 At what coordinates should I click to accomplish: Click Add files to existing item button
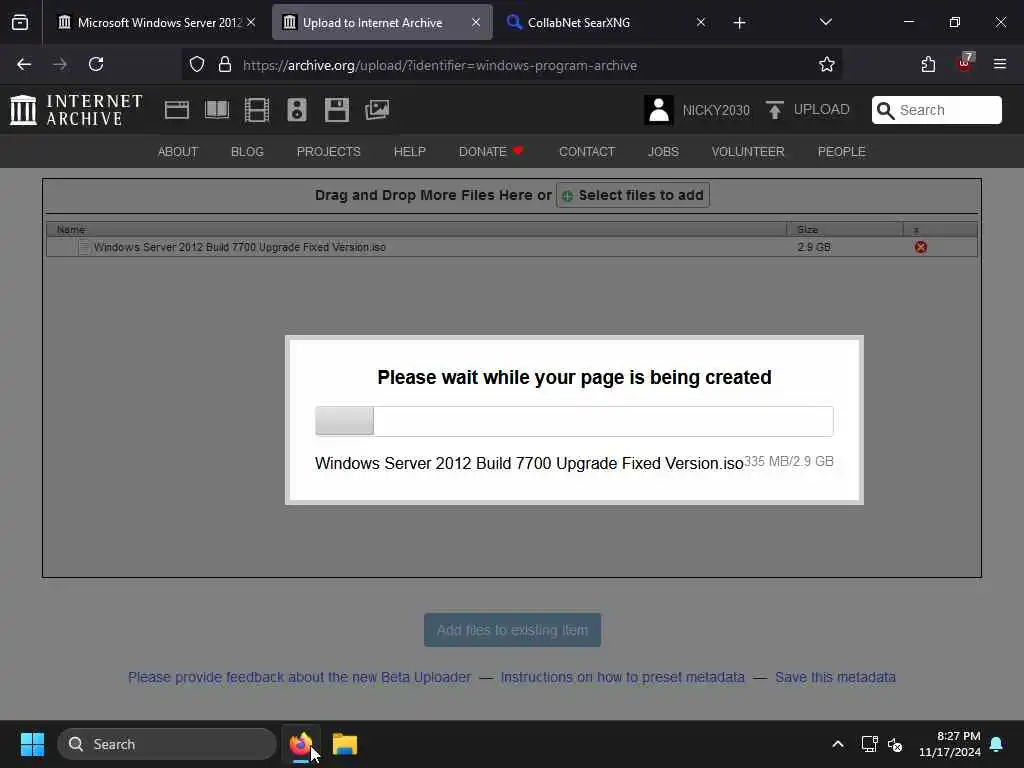pos(513,630)
